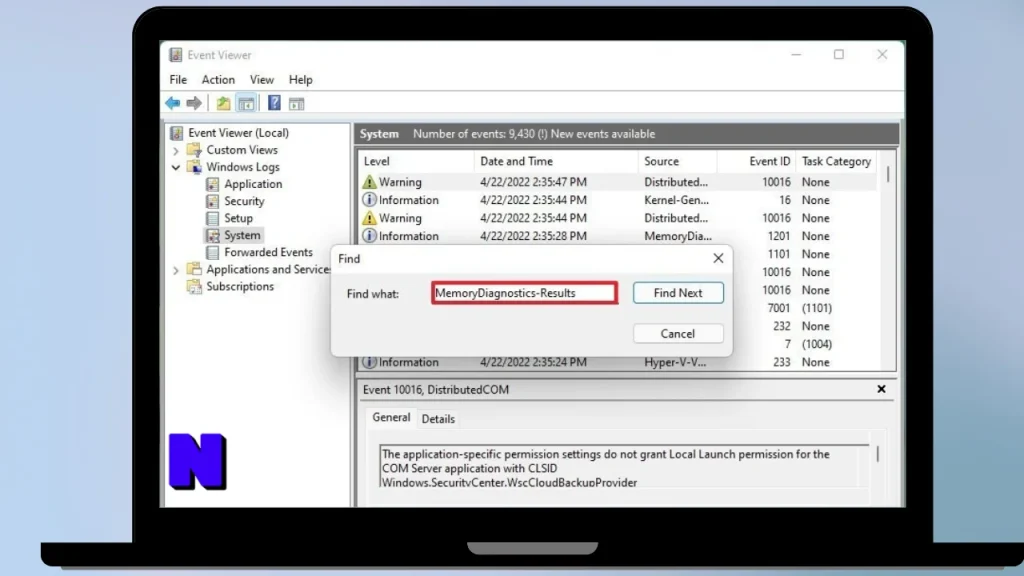This screenshot has width=1024, height=576.
Task: Open the Help toolbar icon
Action: click(274, 103)
